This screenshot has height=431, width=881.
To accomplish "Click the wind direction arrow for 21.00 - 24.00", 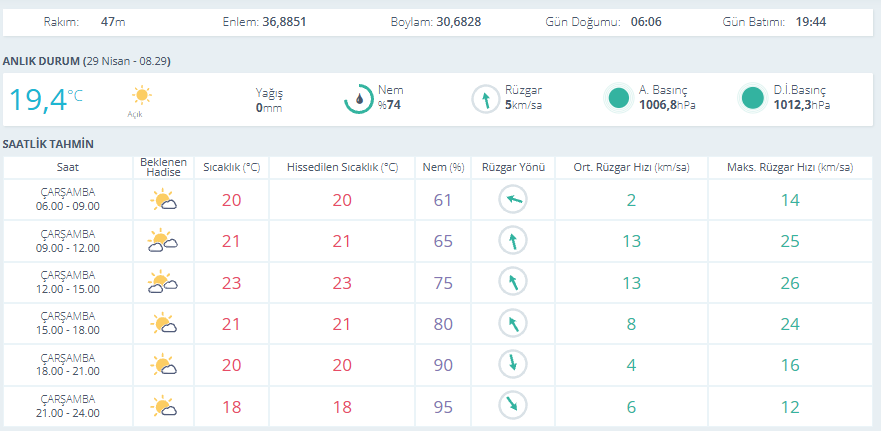I will 512,406.
